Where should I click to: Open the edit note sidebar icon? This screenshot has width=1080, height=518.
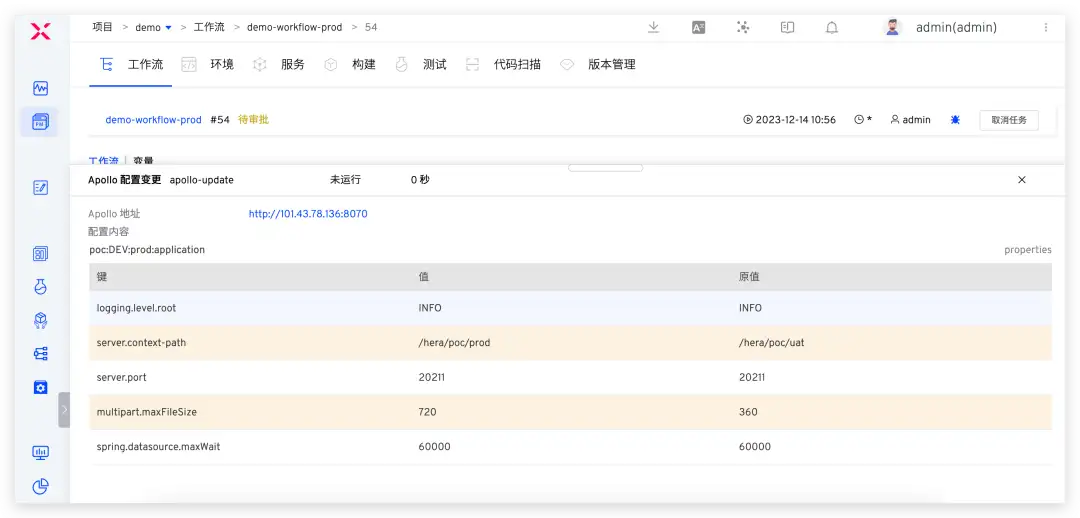[x=41, y=187]
